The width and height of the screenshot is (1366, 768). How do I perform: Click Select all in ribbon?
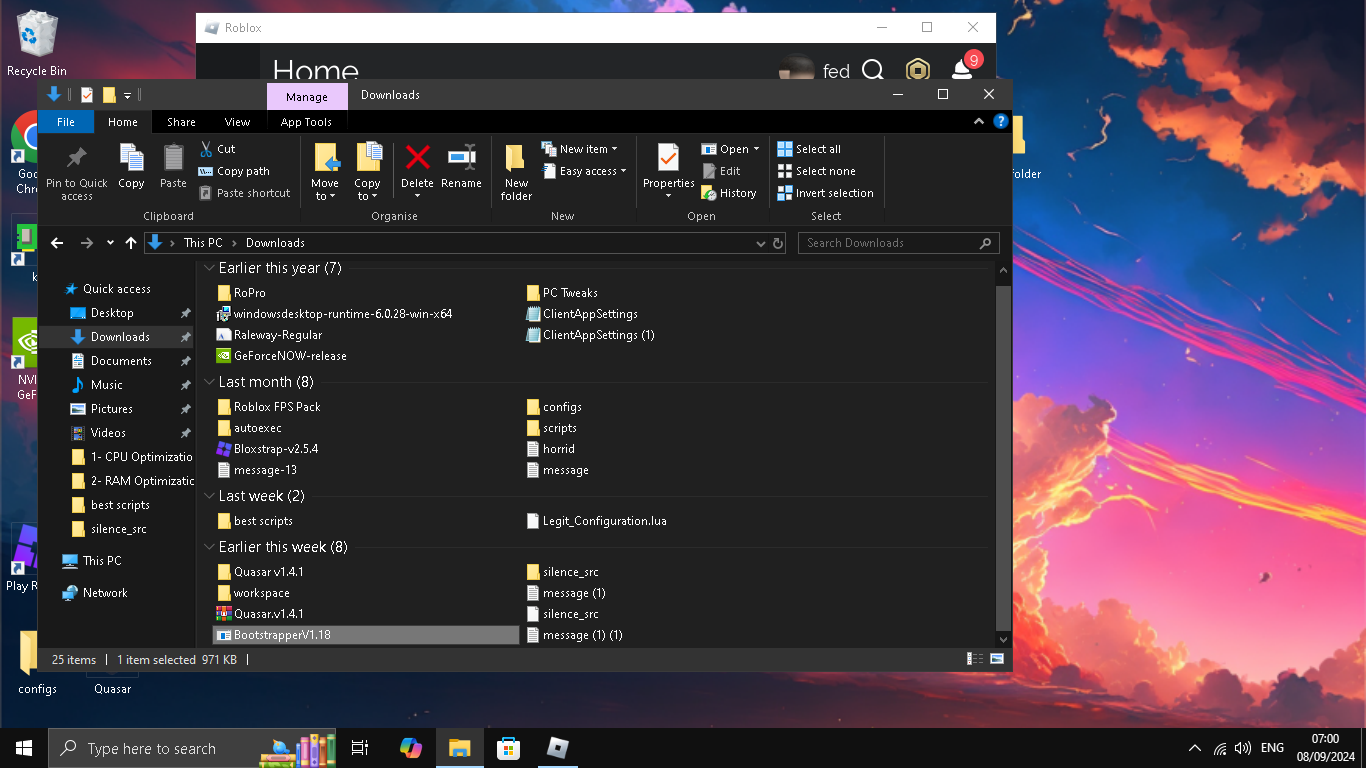coord(809,149)
